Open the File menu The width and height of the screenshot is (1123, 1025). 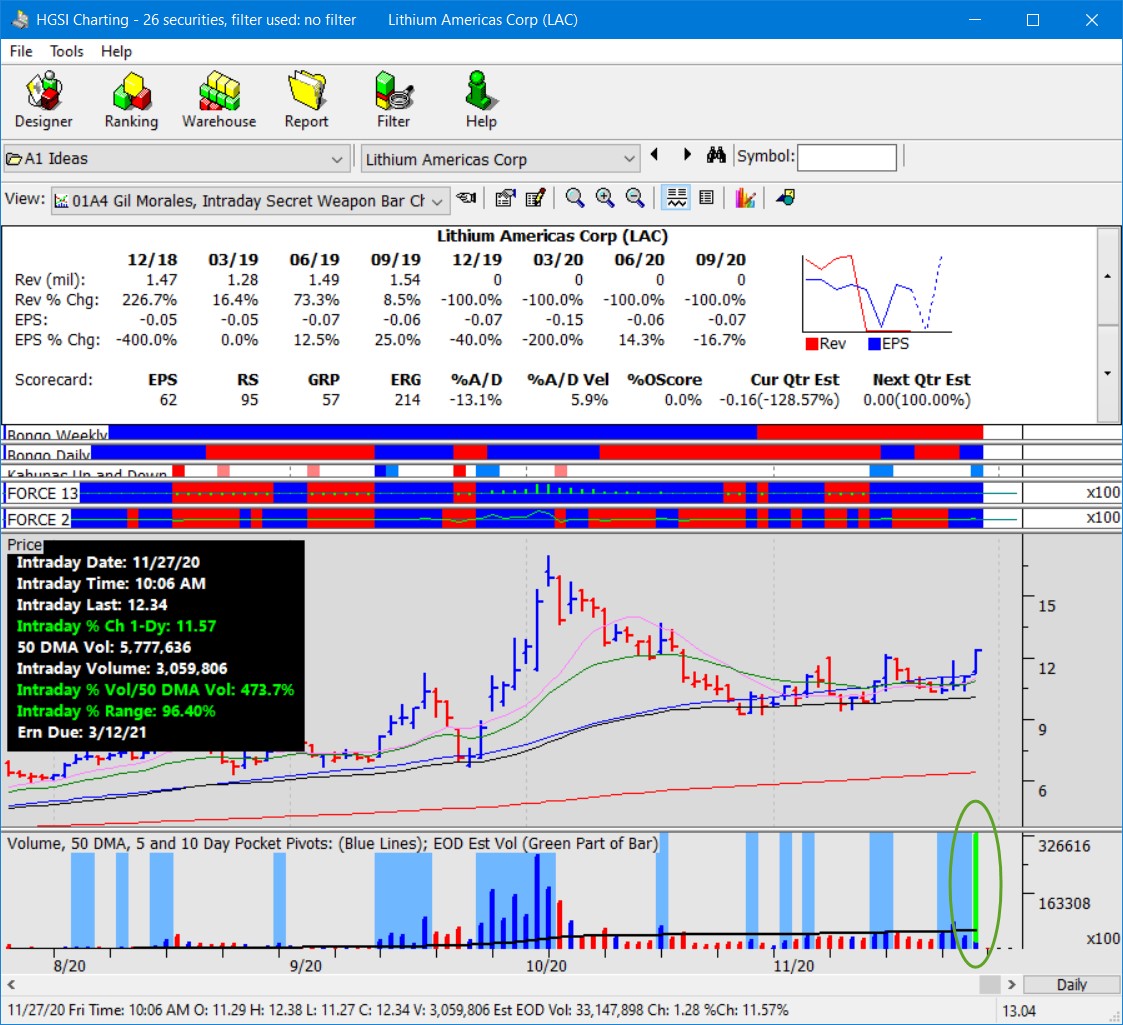(21, 51)
